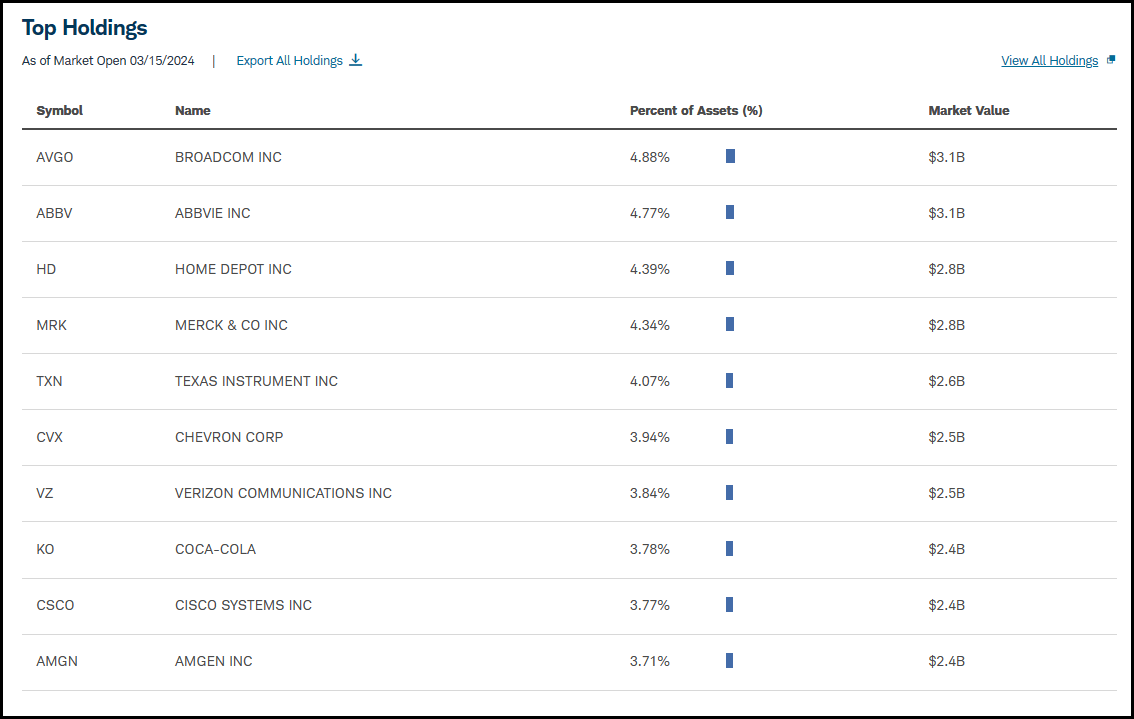
Task: Select the MRK ticker symbol
Action: click(51, 326)
